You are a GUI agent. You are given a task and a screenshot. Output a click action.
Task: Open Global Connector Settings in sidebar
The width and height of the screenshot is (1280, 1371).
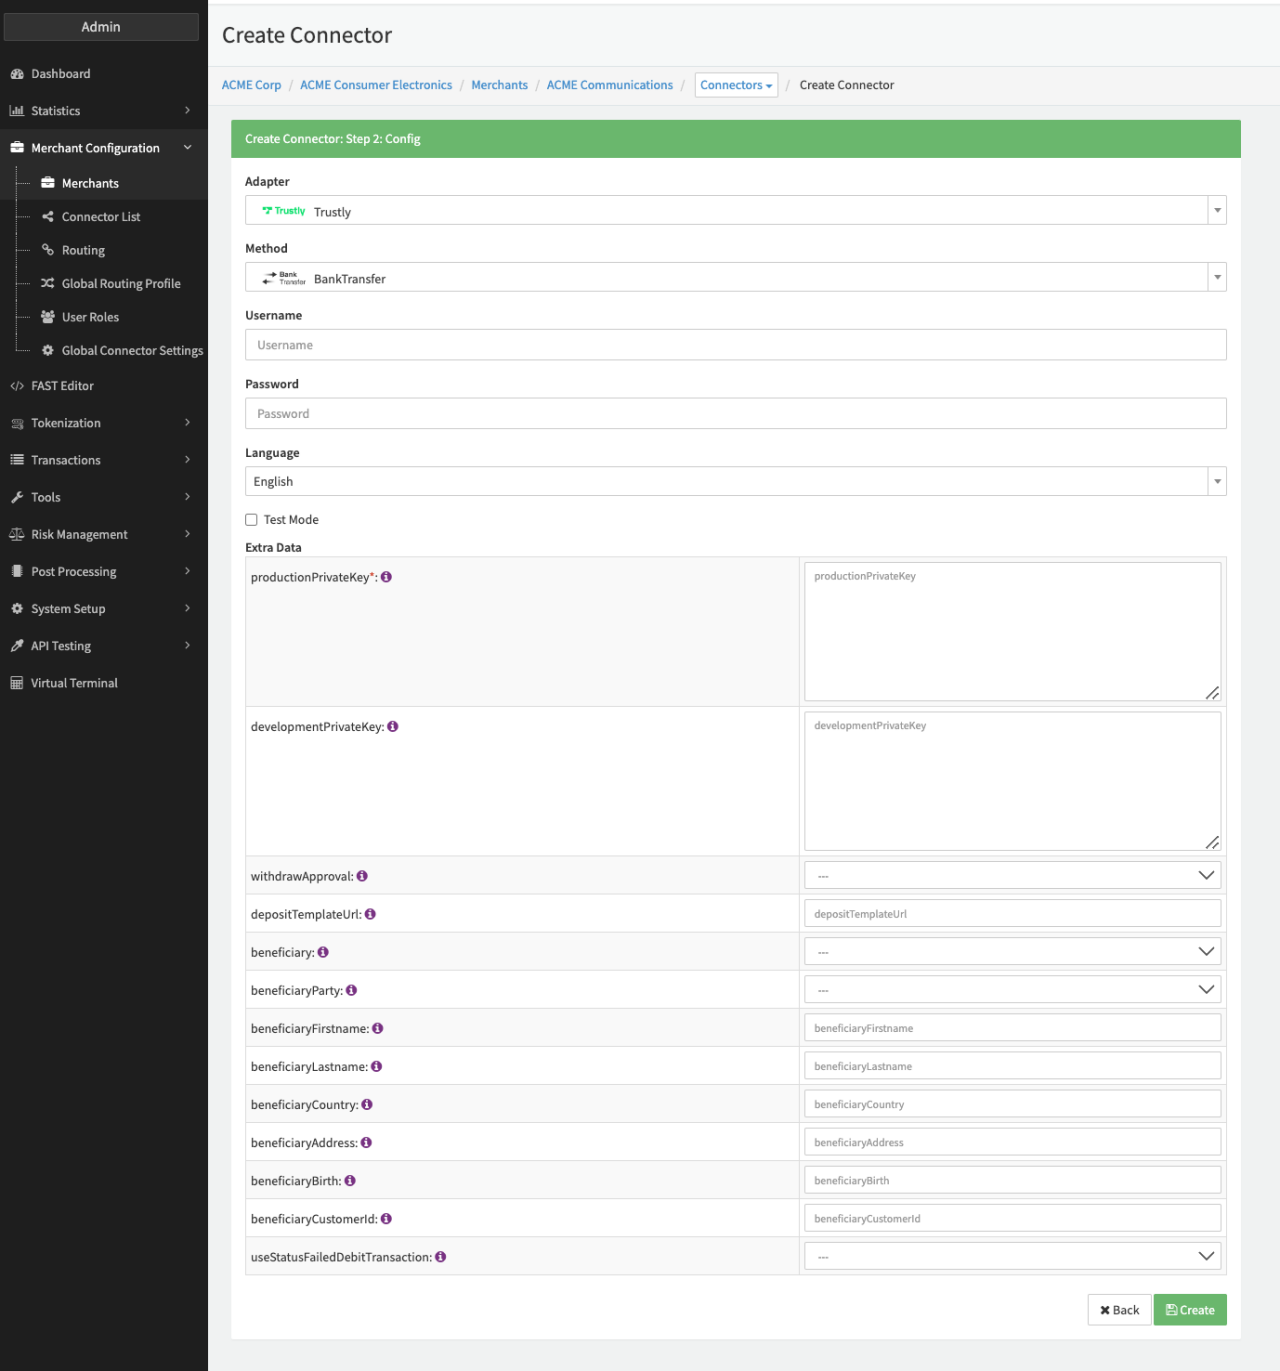[131, 351]
